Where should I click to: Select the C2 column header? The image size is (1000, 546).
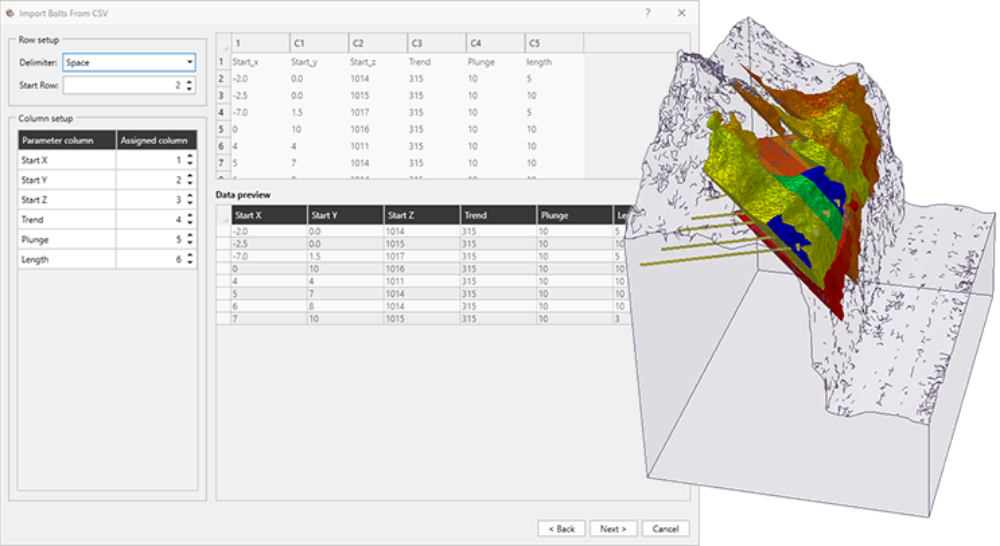click(x=378, y=43)
